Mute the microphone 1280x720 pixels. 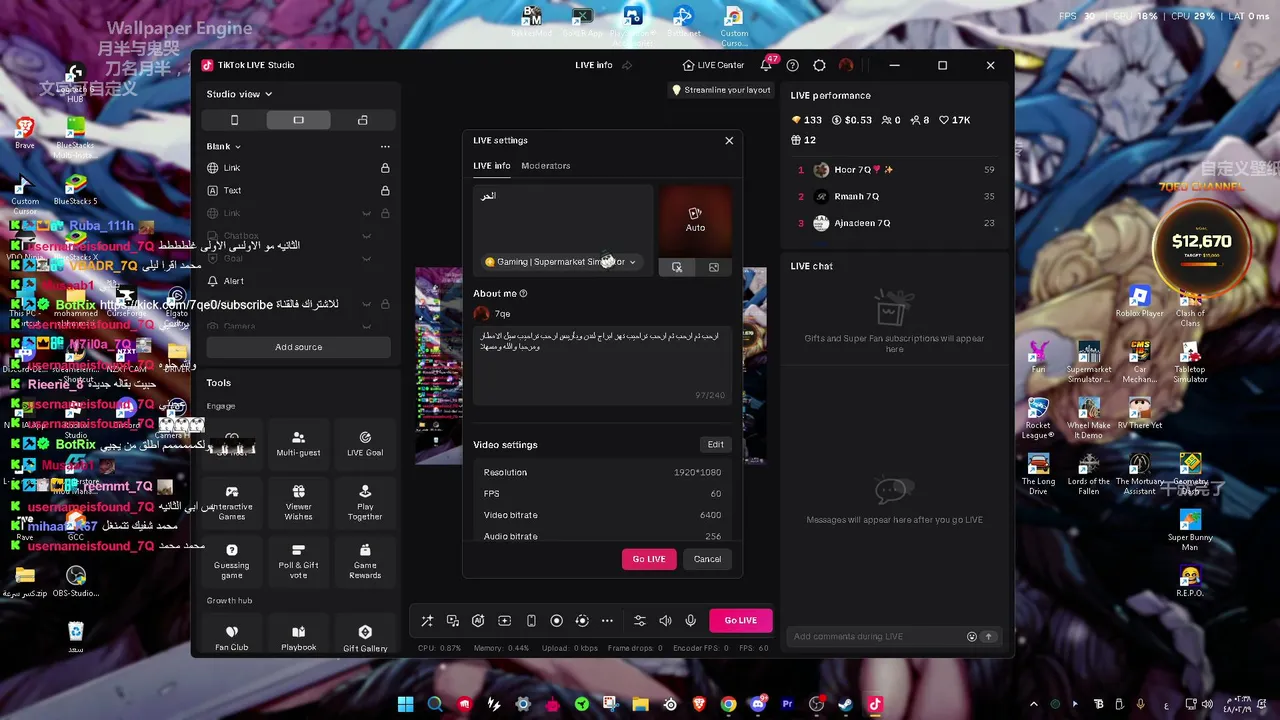(690, 621)
